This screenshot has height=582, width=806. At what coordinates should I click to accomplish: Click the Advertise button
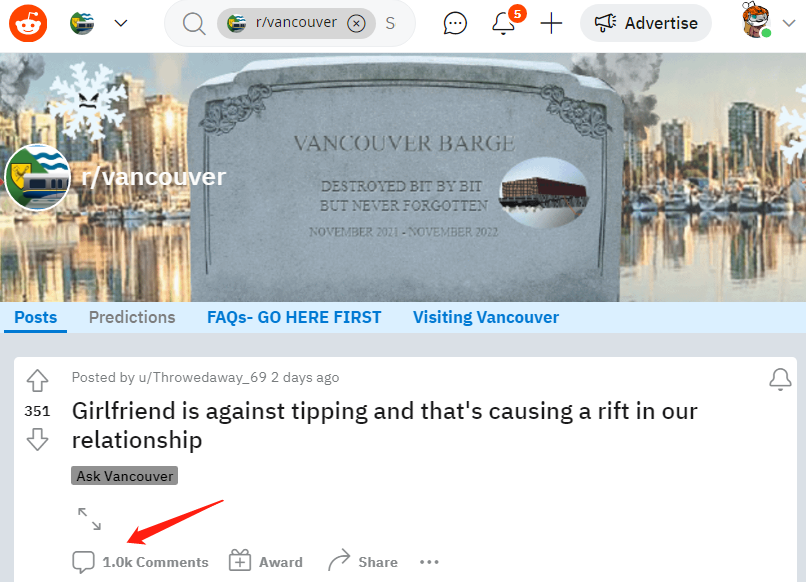[646, 23]
